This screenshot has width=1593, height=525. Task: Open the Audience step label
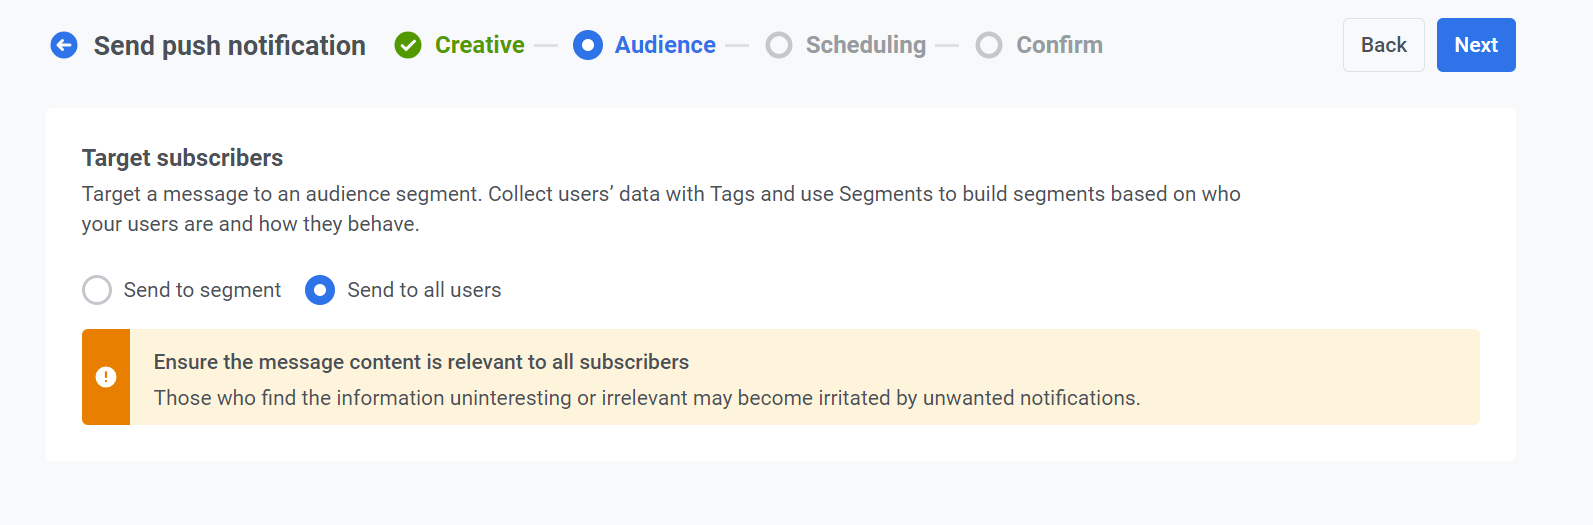pos(665,45)
